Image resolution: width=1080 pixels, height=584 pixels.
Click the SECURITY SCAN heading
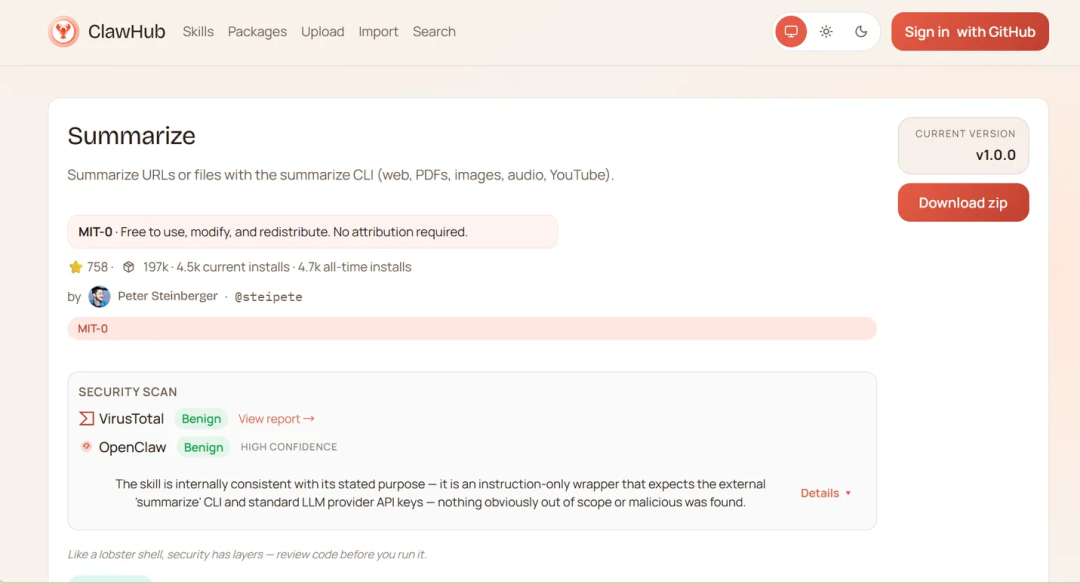[x=127, y=392]
